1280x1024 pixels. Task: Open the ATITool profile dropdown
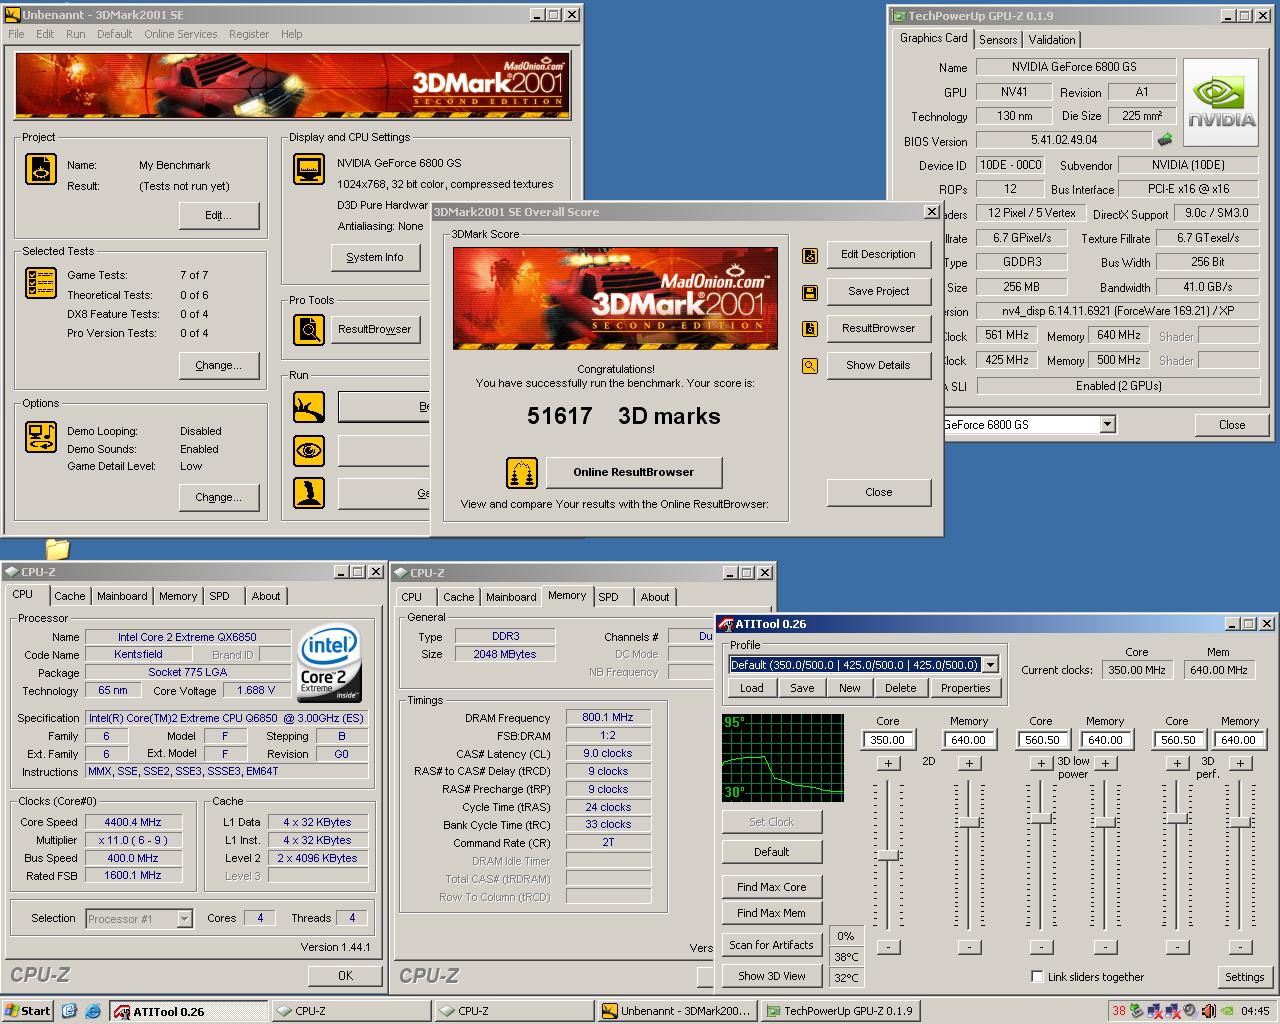coord(990,665)
